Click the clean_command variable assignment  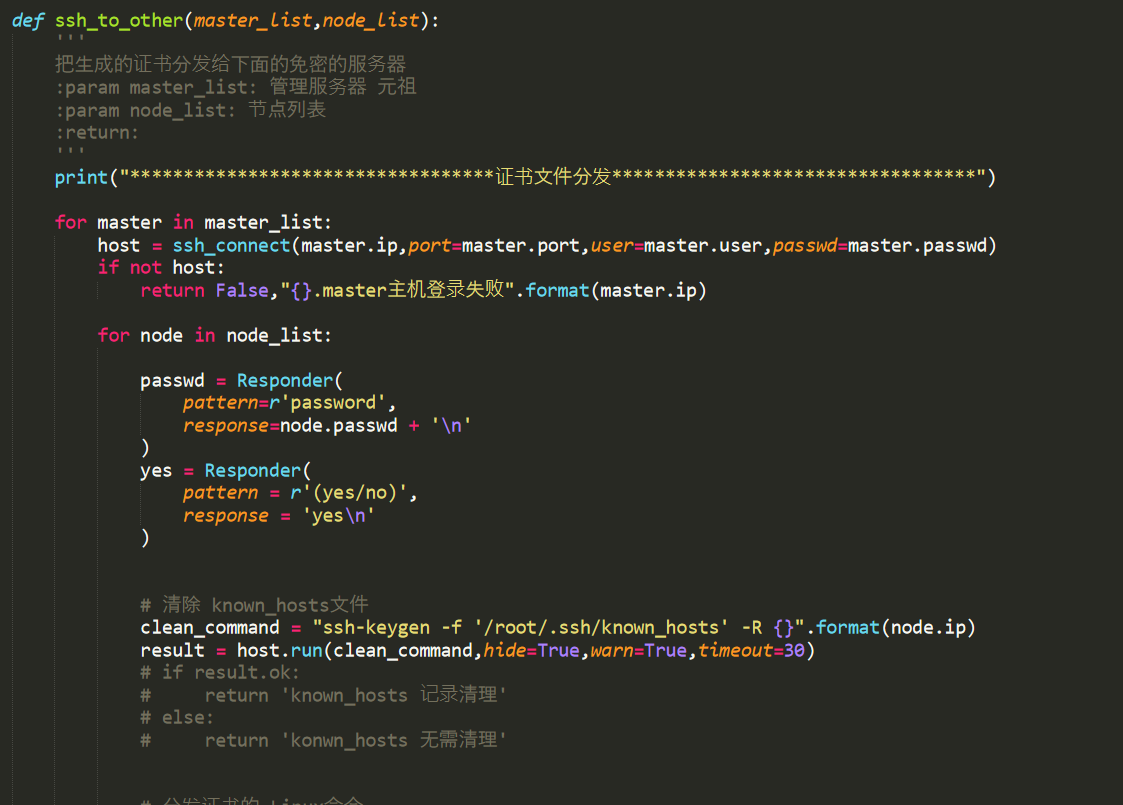point(210,627)
